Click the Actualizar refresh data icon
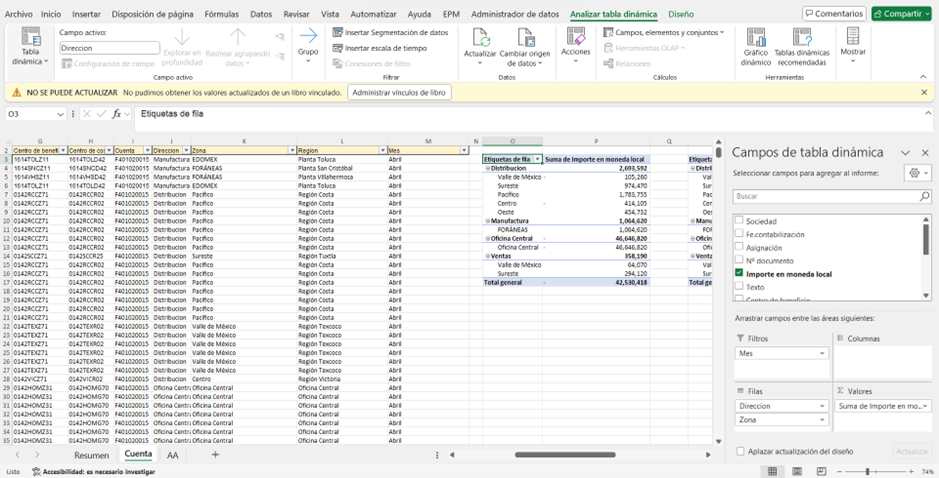 [x=480, y=40]
